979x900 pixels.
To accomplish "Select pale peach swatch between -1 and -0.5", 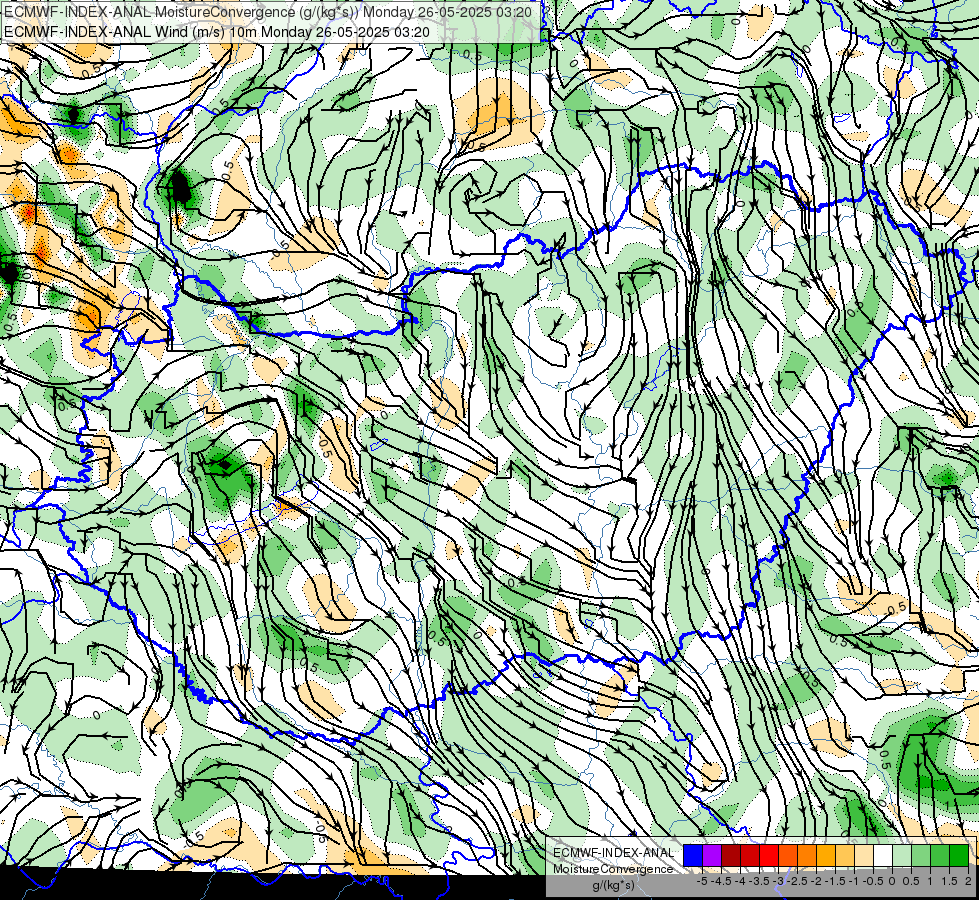I will click(864, 856).
